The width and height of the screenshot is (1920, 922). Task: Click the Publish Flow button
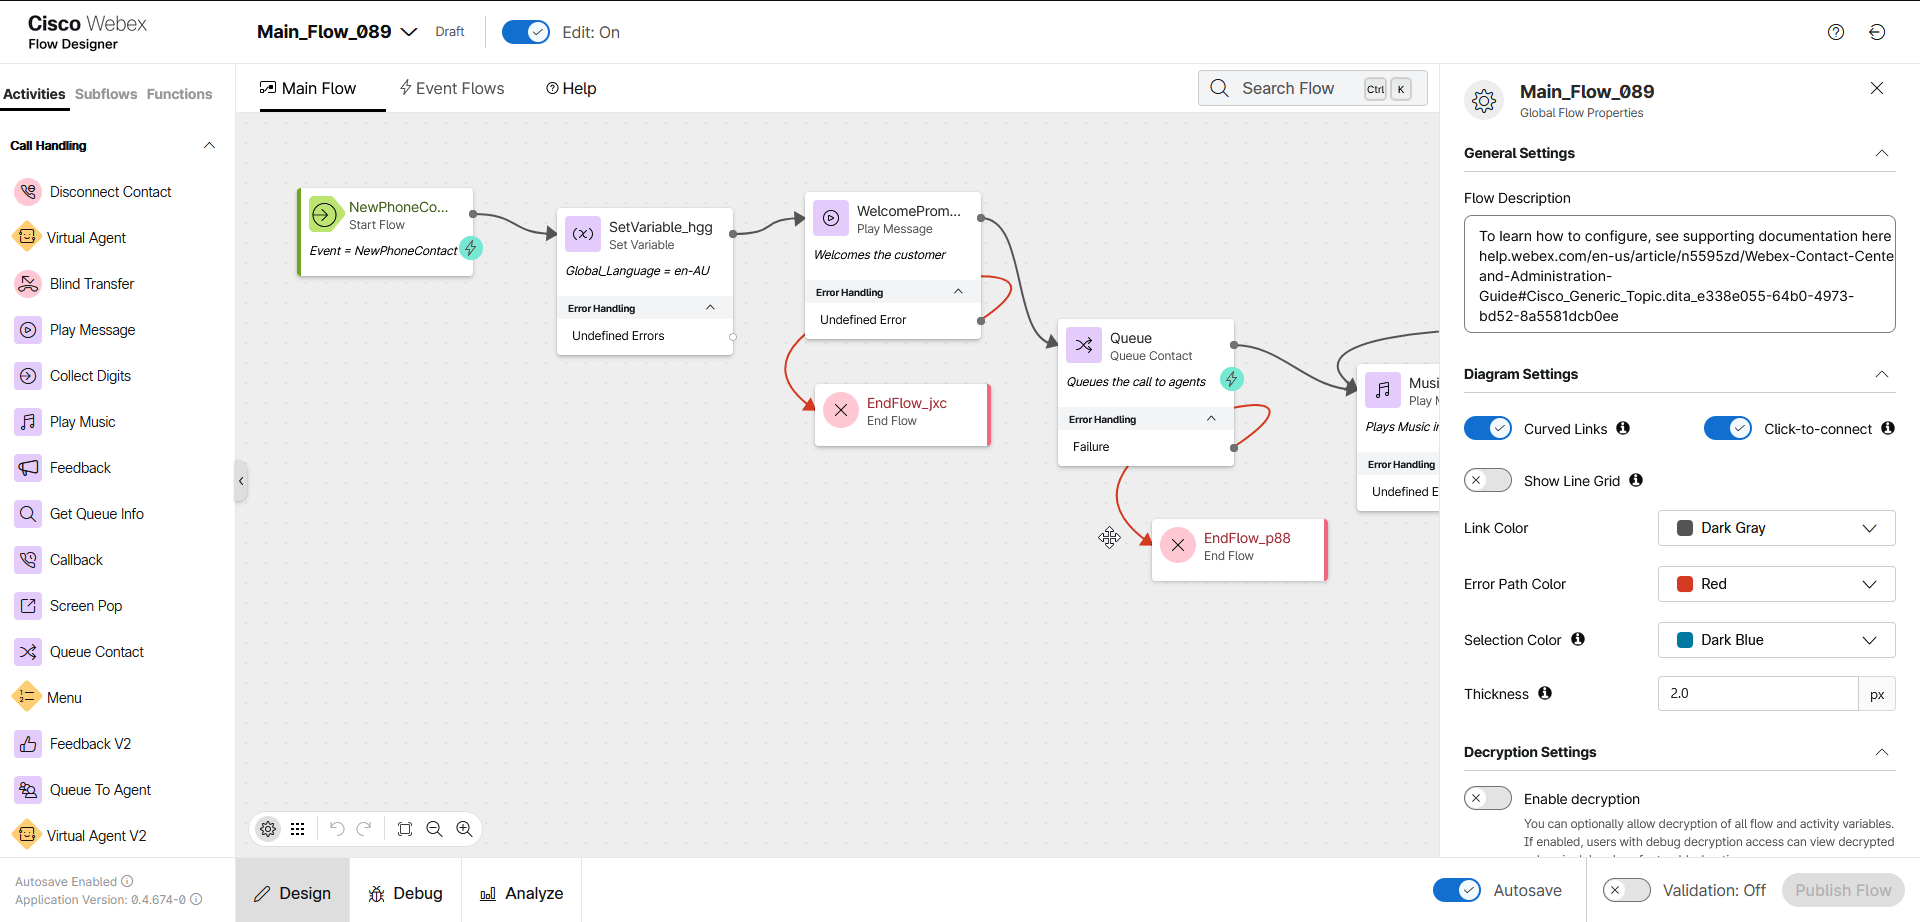(x=1843, y=890)
